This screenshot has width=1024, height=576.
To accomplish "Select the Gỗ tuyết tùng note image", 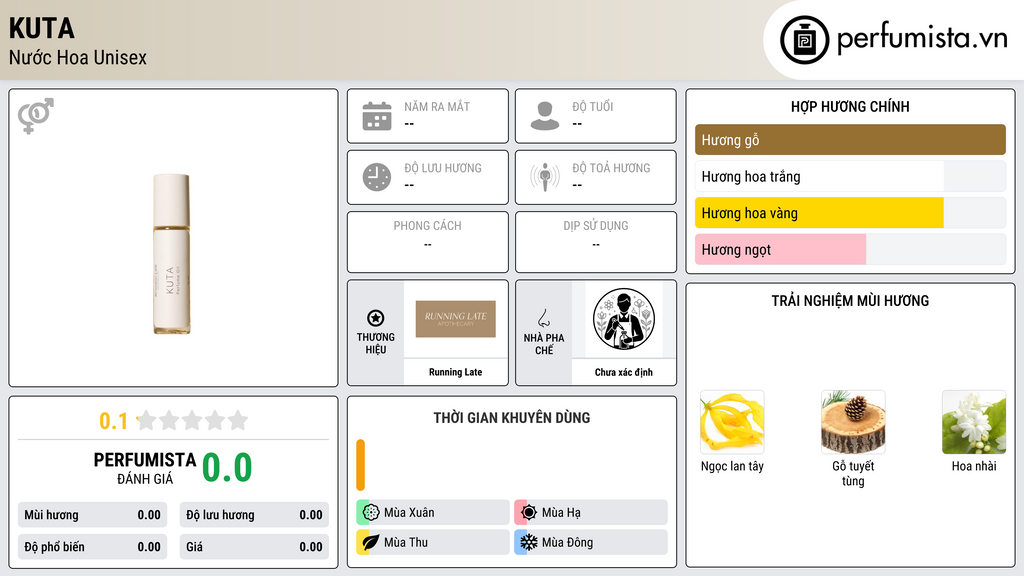I will tap(853, 422).
